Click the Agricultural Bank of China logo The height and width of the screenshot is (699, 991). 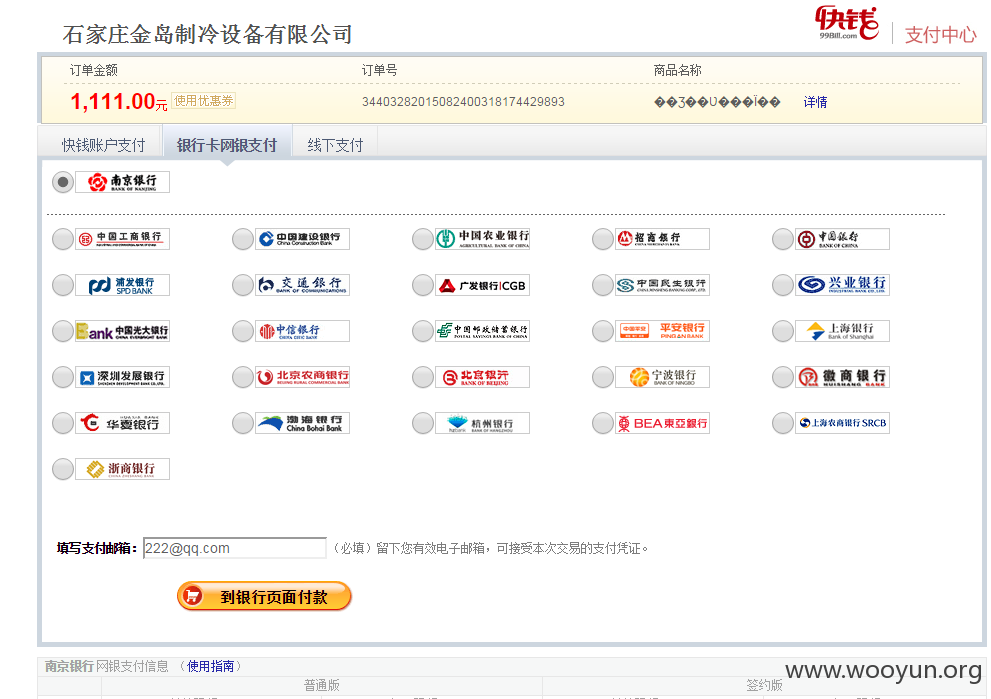[x=482, y=239]
